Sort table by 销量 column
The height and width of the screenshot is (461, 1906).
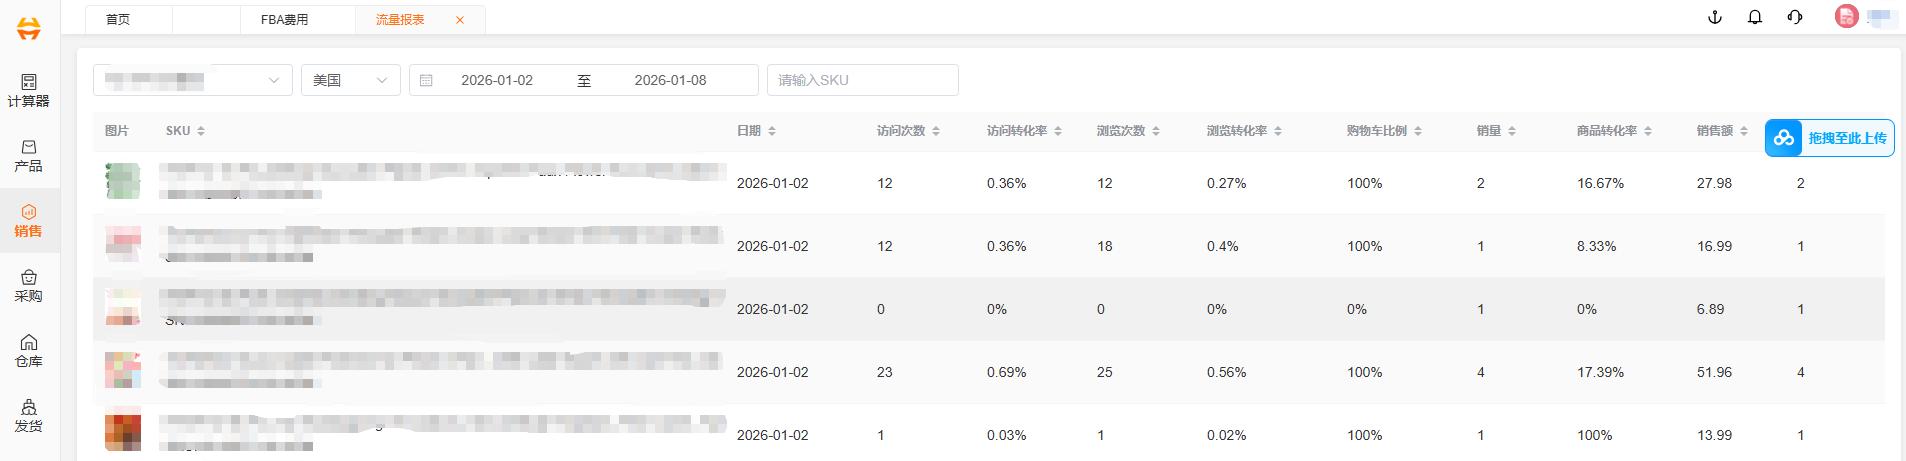1496,131
